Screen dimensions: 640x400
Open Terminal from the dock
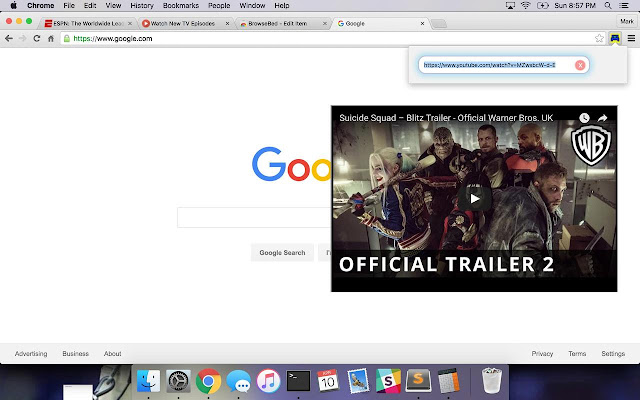pos(298,380)
